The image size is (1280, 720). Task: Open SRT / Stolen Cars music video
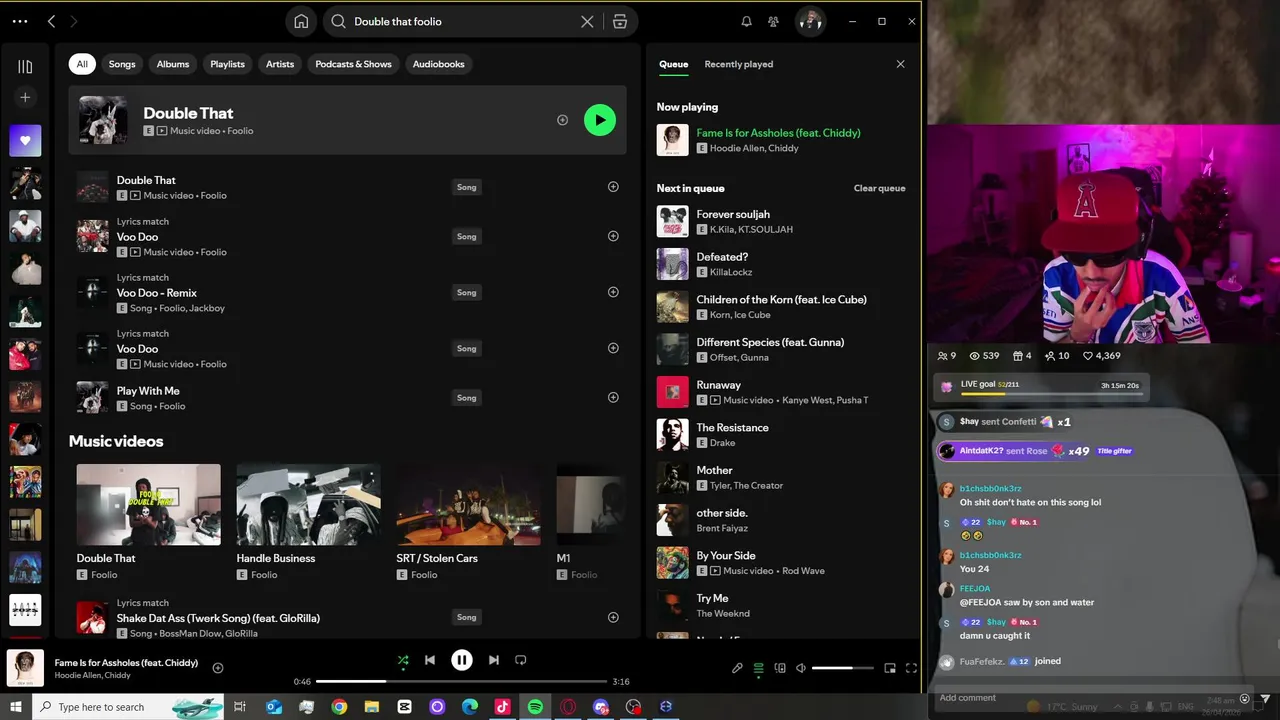[468, 523]
